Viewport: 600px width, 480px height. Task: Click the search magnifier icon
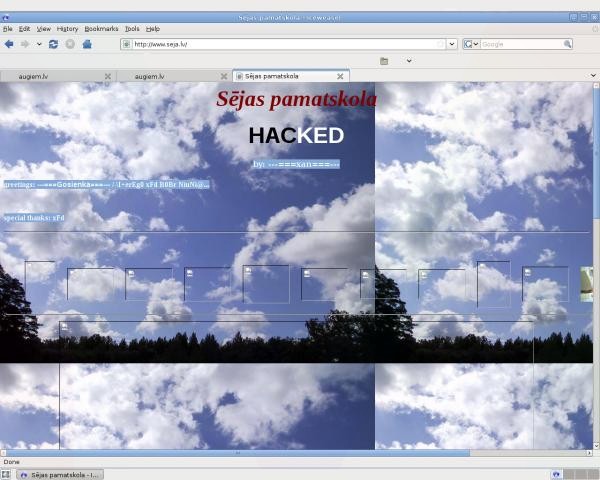pyautogui.click(x=567, y=44)
